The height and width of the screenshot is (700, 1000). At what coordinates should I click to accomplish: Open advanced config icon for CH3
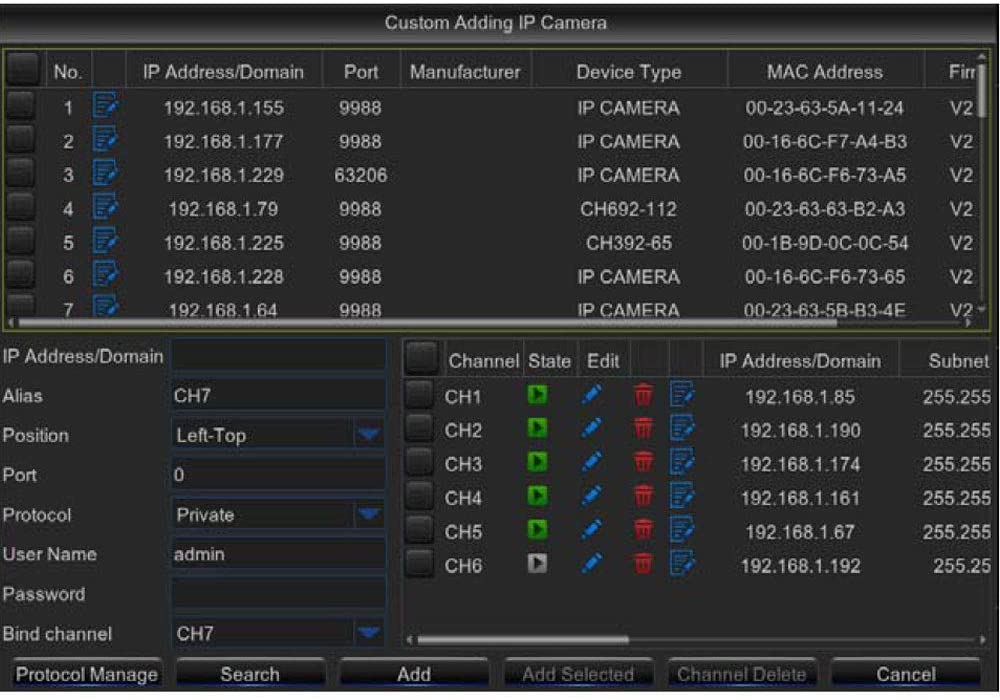[x=682, y=463]
